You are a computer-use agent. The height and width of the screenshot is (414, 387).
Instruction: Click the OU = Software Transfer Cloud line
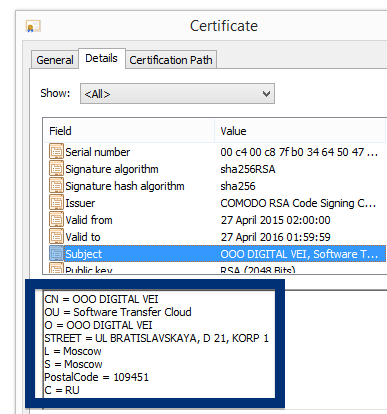(x=118, y=312)
